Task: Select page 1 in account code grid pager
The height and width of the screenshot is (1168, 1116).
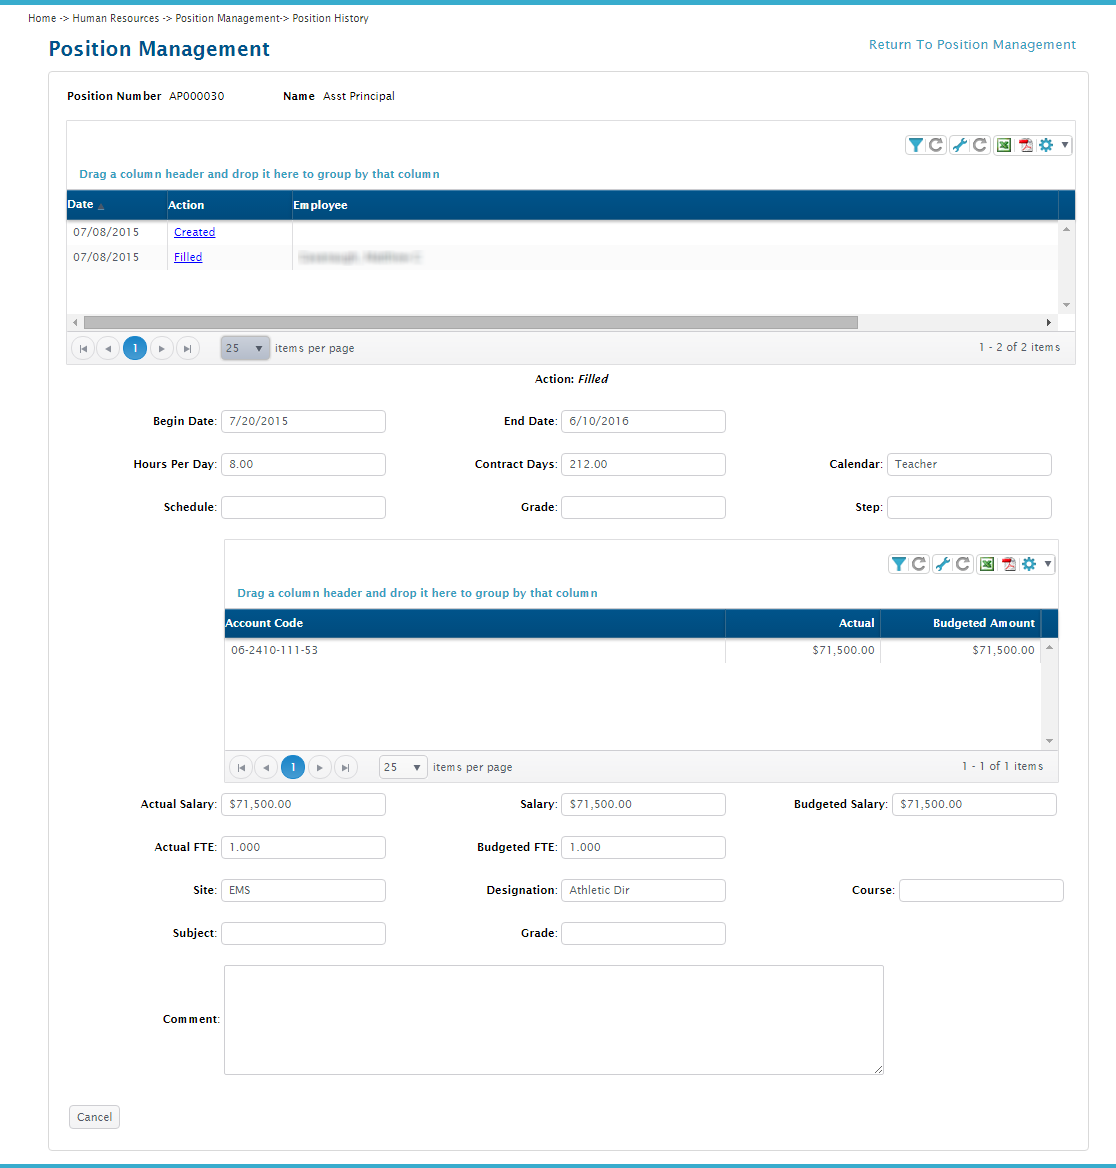Action: point(293,767)
